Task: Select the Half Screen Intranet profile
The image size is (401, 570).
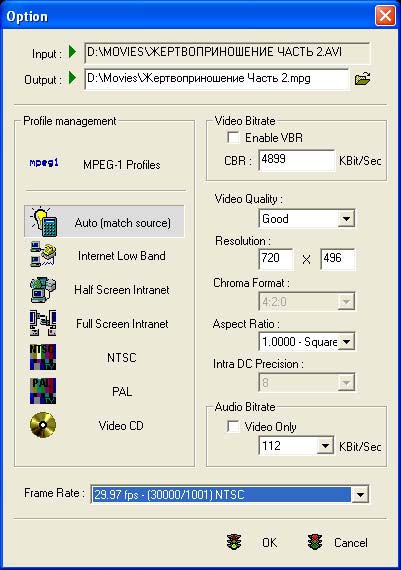Action: click(x=122, y=290)
